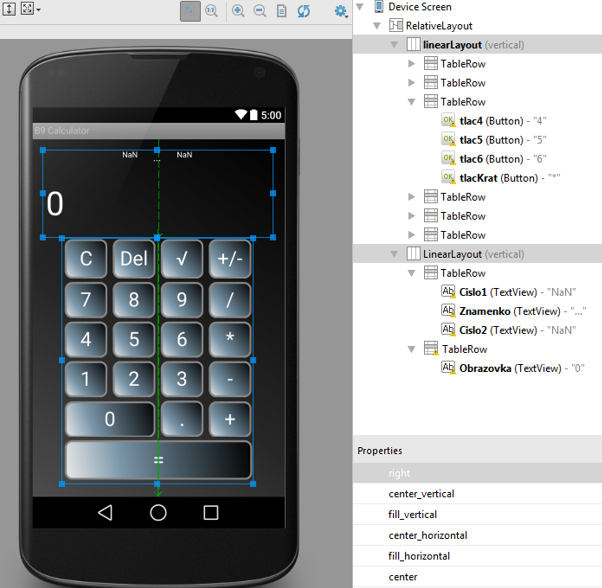Click the Del calculator button
The height and width of the screenshot is (588, 602).
point(134,259)
